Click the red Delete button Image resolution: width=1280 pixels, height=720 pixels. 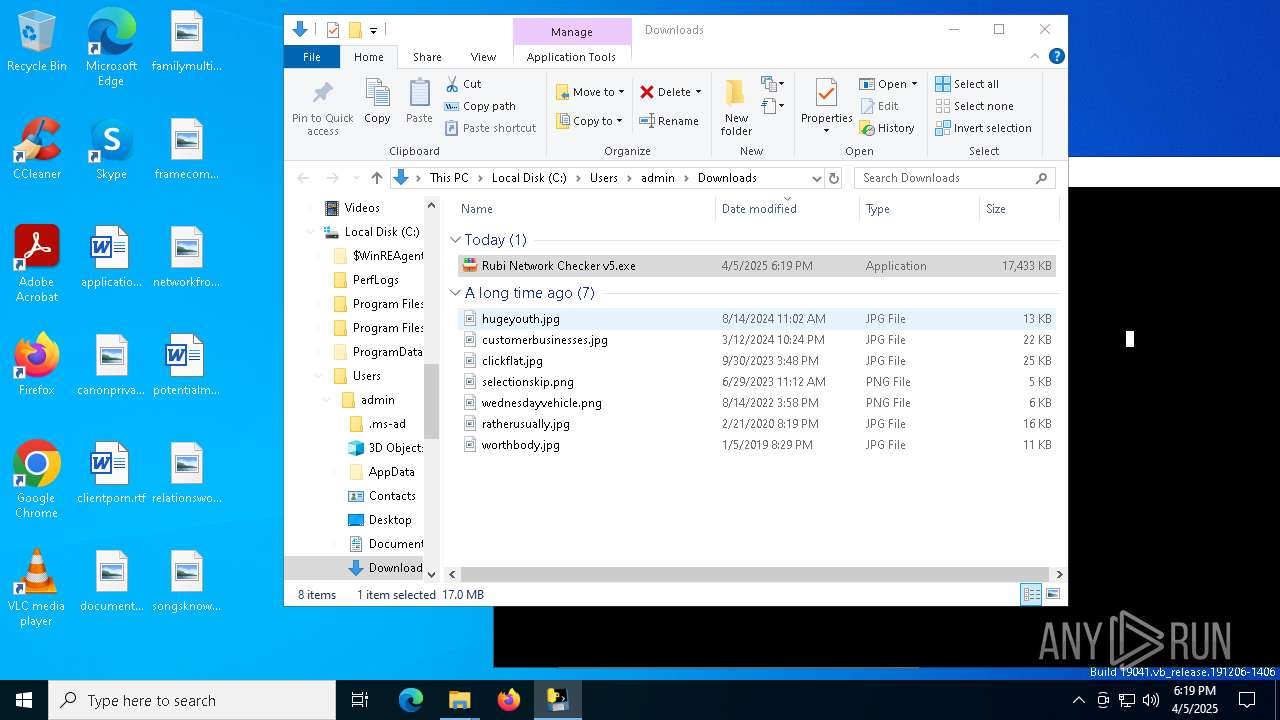(x=665, y=92)
